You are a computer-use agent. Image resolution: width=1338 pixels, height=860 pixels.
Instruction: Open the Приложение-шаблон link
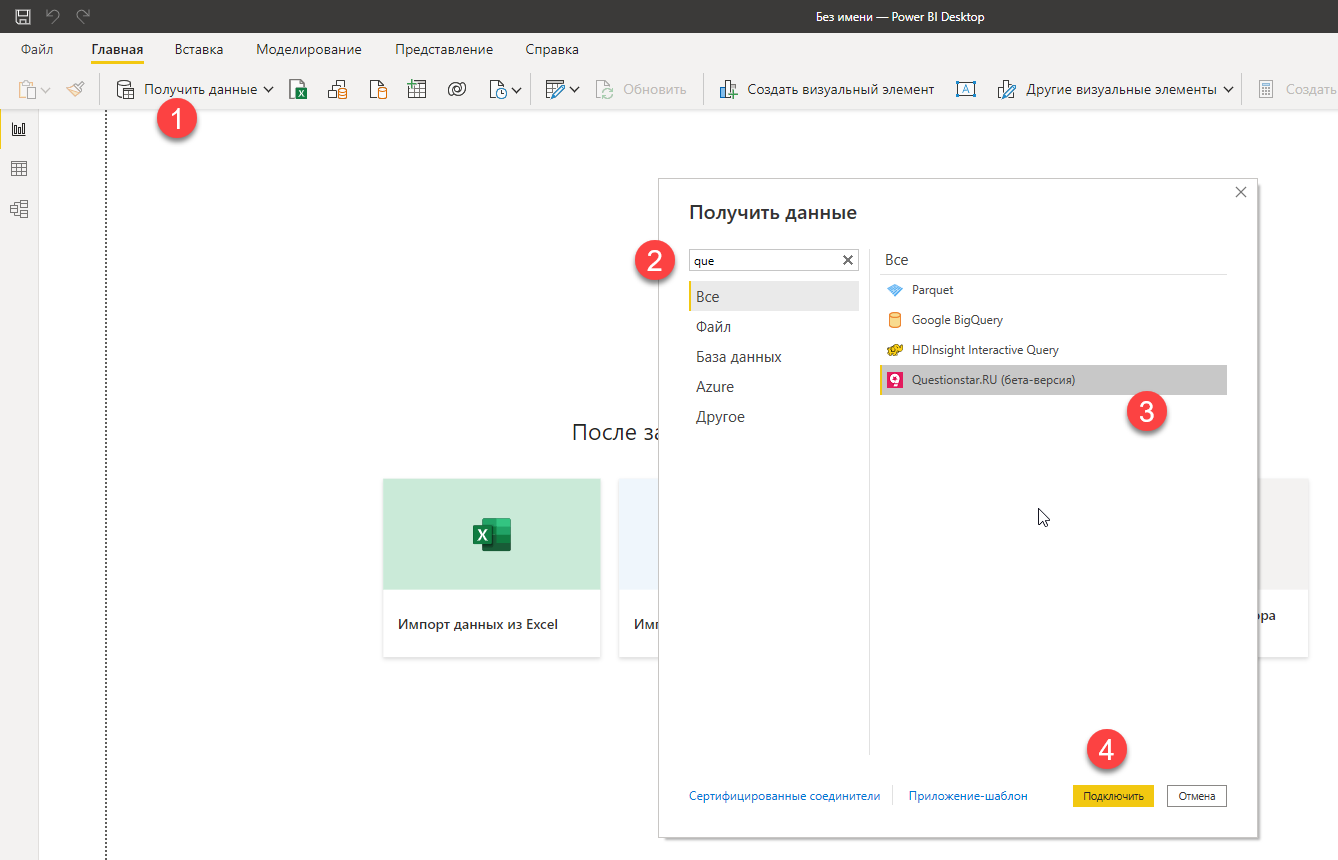click(968, 796)
